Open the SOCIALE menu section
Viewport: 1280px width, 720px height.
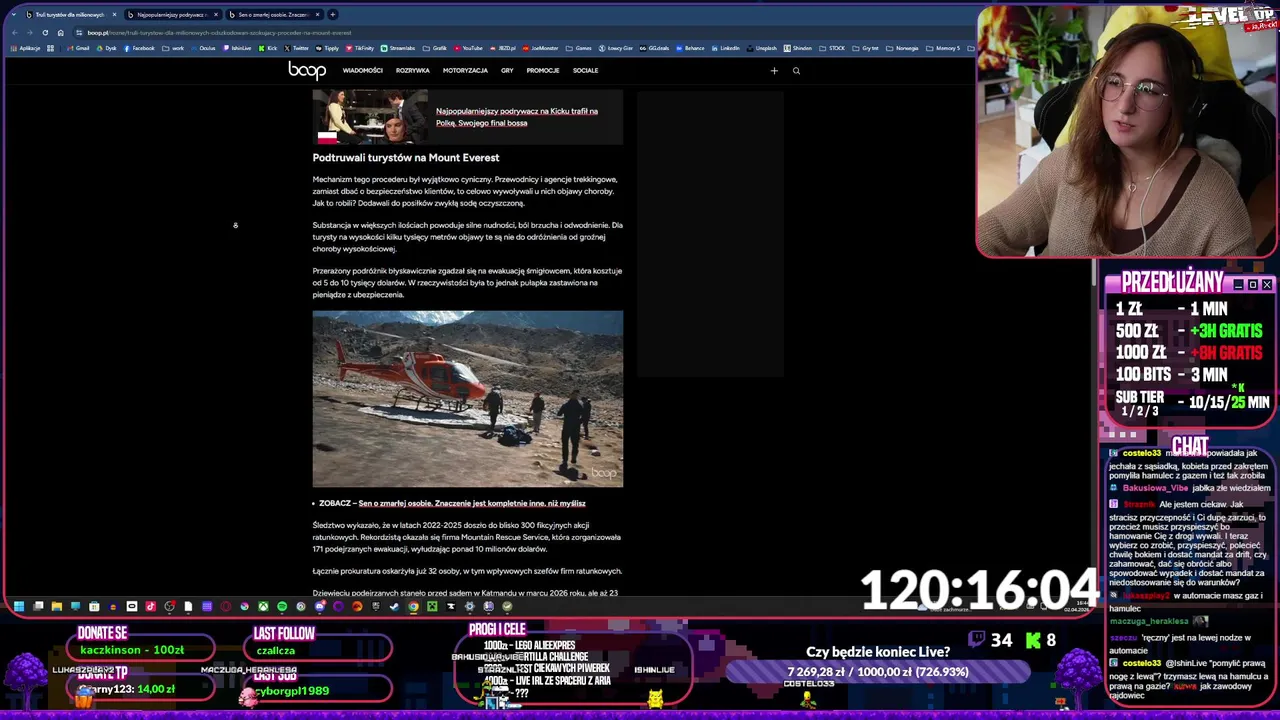(x=585, y=71)
